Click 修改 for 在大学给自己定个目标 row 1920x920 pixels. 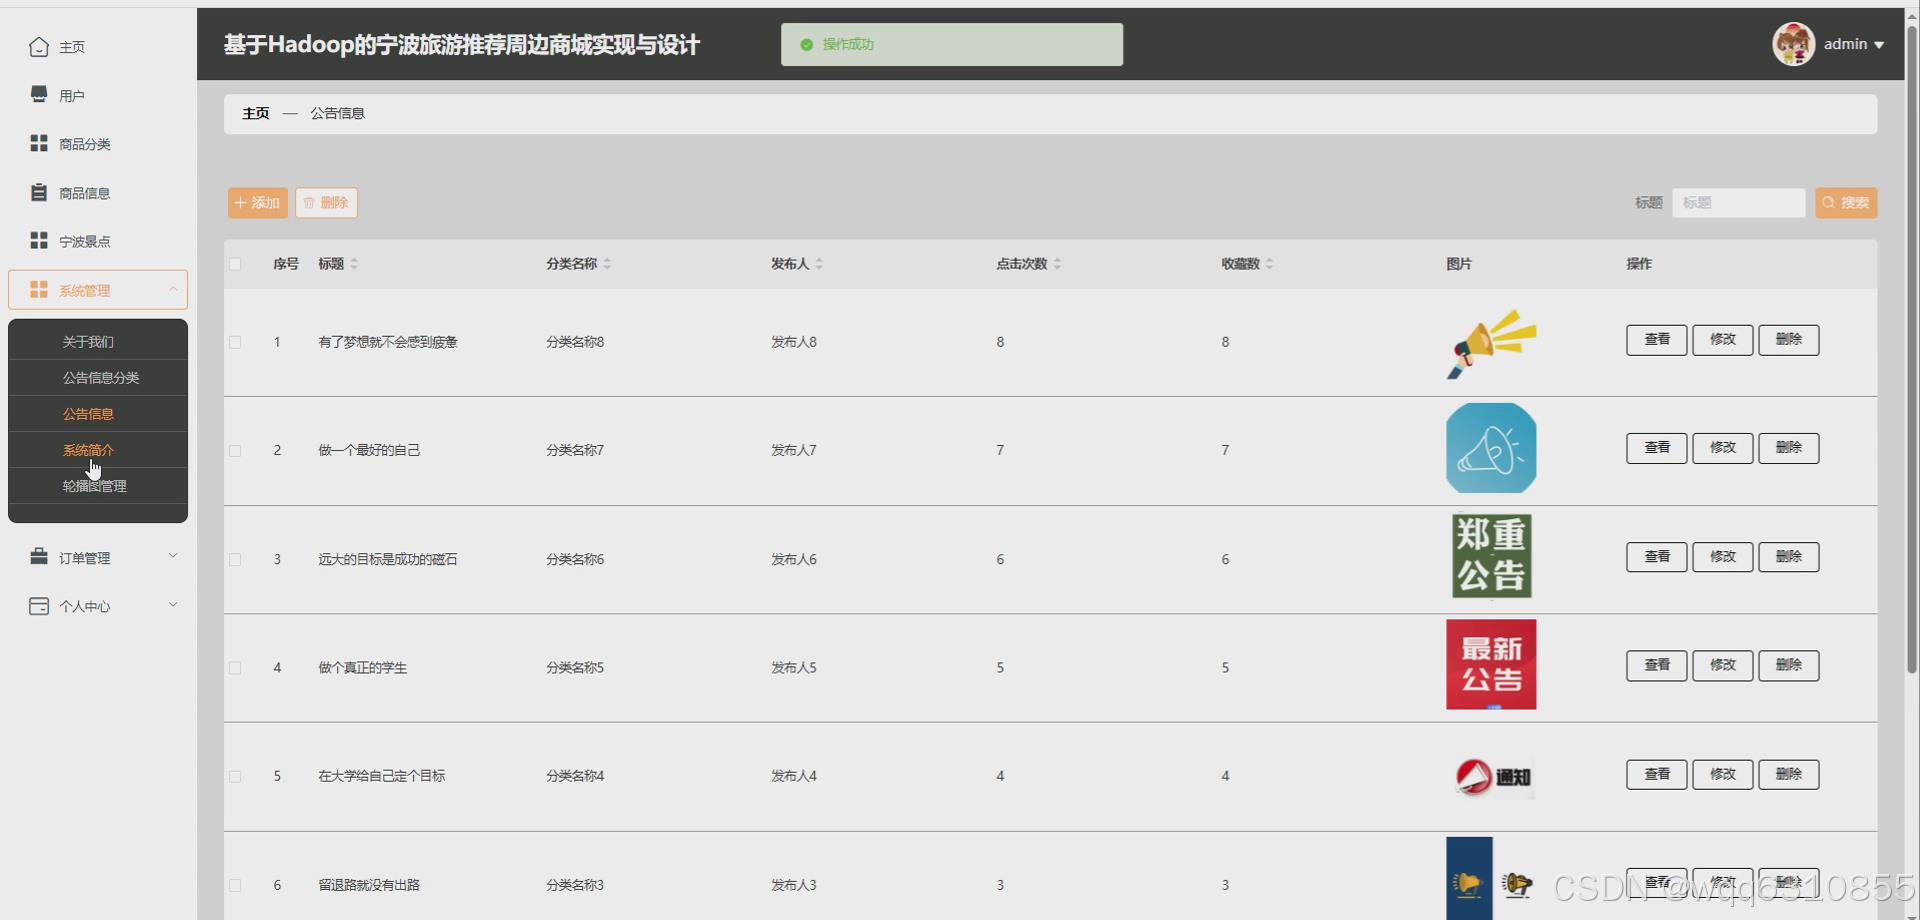pyautogui.click(x=1722, y=774)
